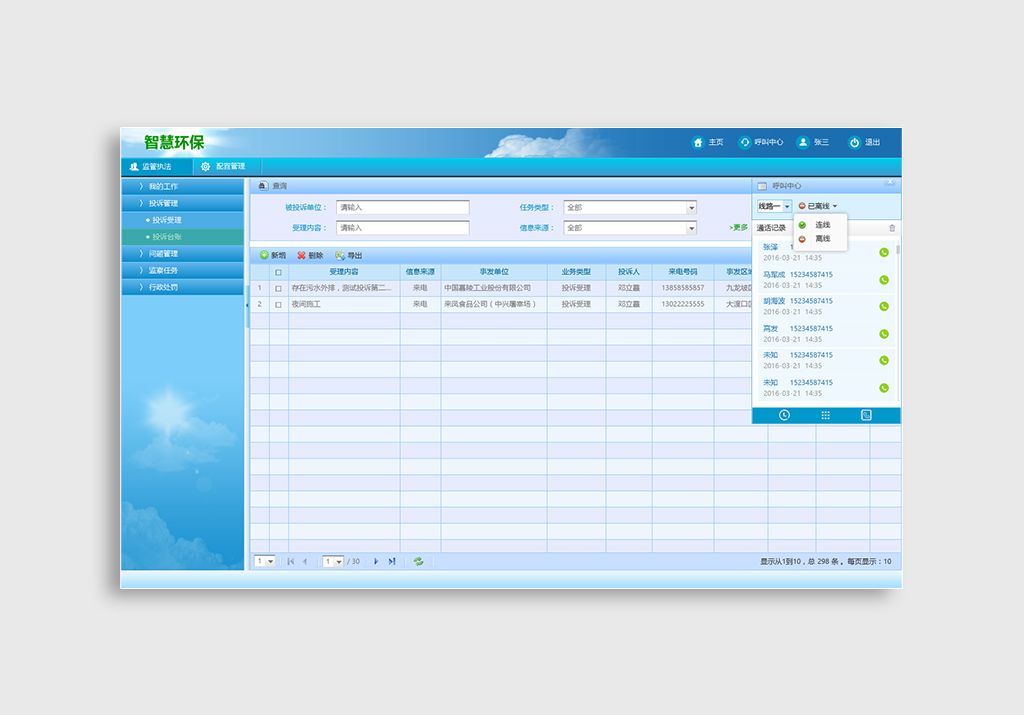Call back 马军成 with green phone icon
Image resolution: width=1024 pixels, height=715 pixels.
tap(884, 280)
